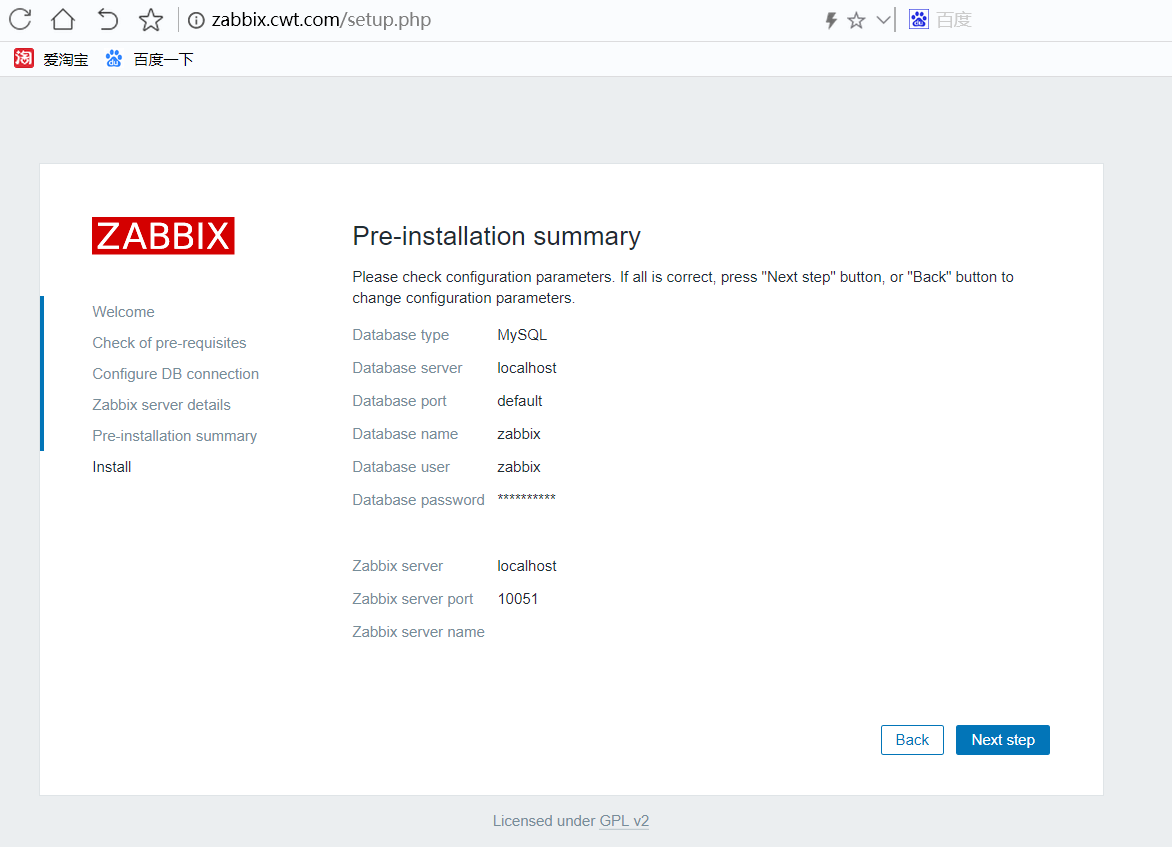Select Configure DB connection step
Viewport: 1172px width, 847px height.
176,374
